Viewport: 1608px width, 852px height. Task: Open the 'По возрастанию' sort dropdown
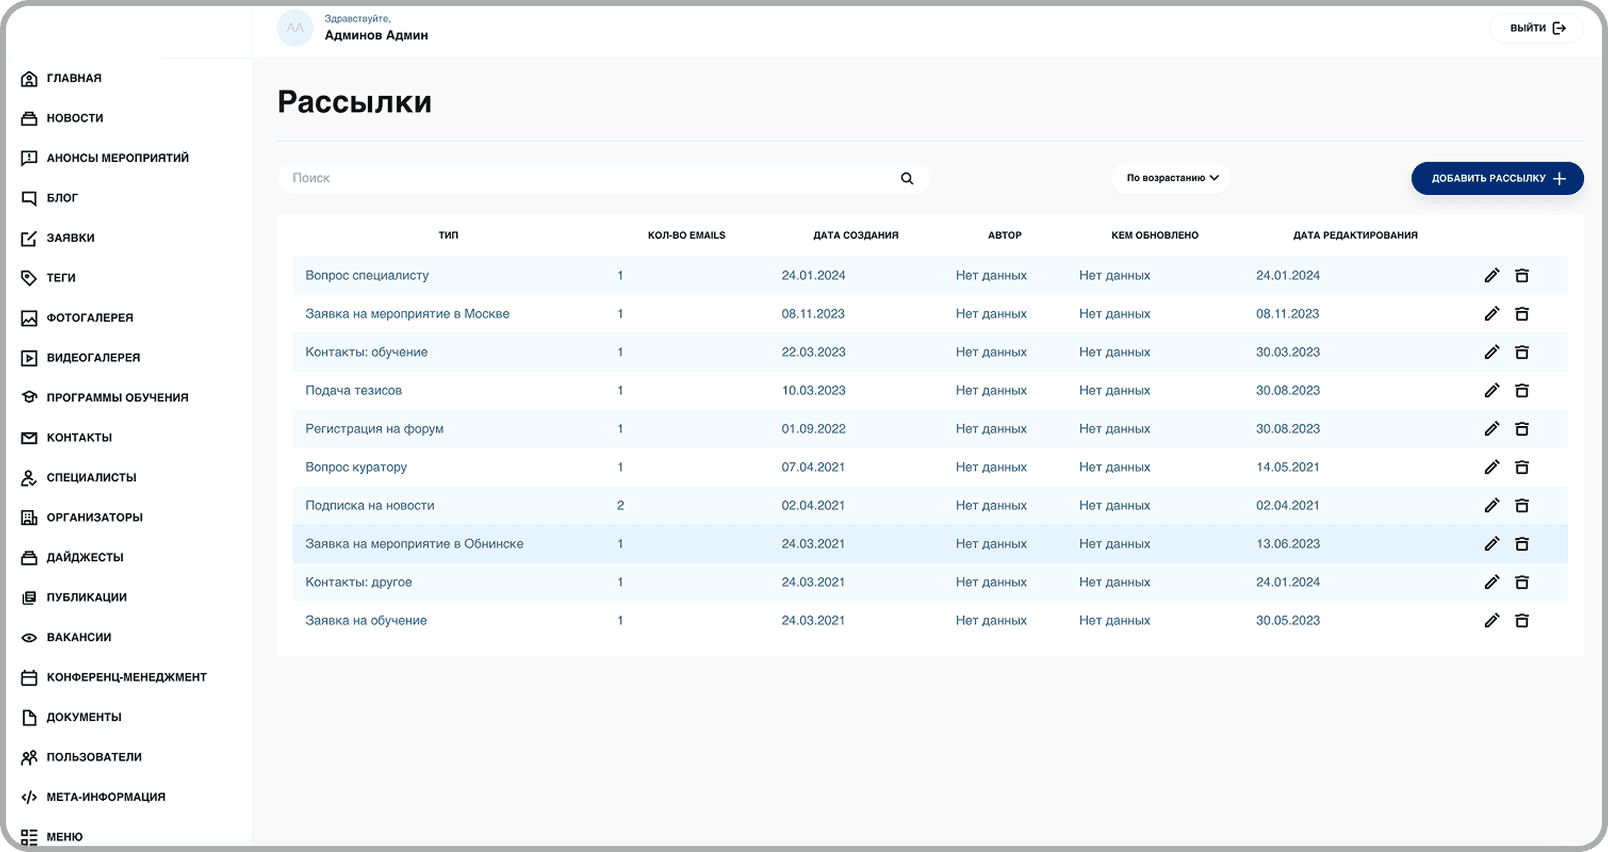(1172, 178)
